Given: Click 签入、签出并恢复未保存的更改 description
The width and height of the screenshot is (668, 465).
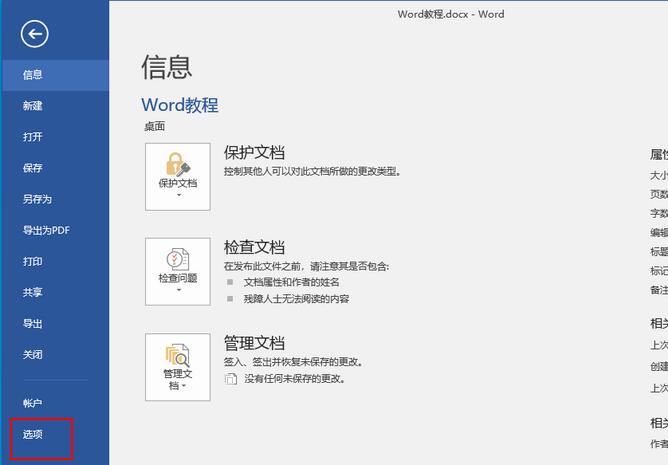Looking at the screenshot, I should pyautogui.click(x=294, y=362).
